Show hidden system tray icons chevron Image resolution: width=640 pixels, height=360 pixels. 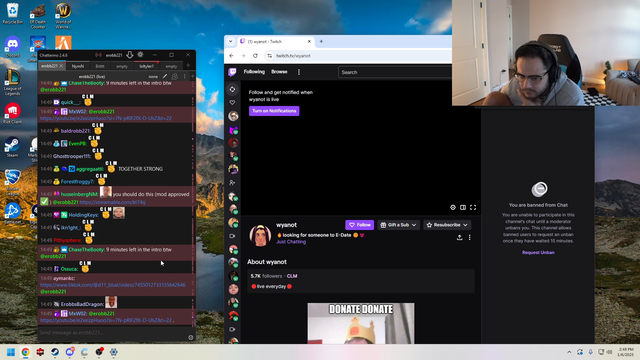coord(569,352)
